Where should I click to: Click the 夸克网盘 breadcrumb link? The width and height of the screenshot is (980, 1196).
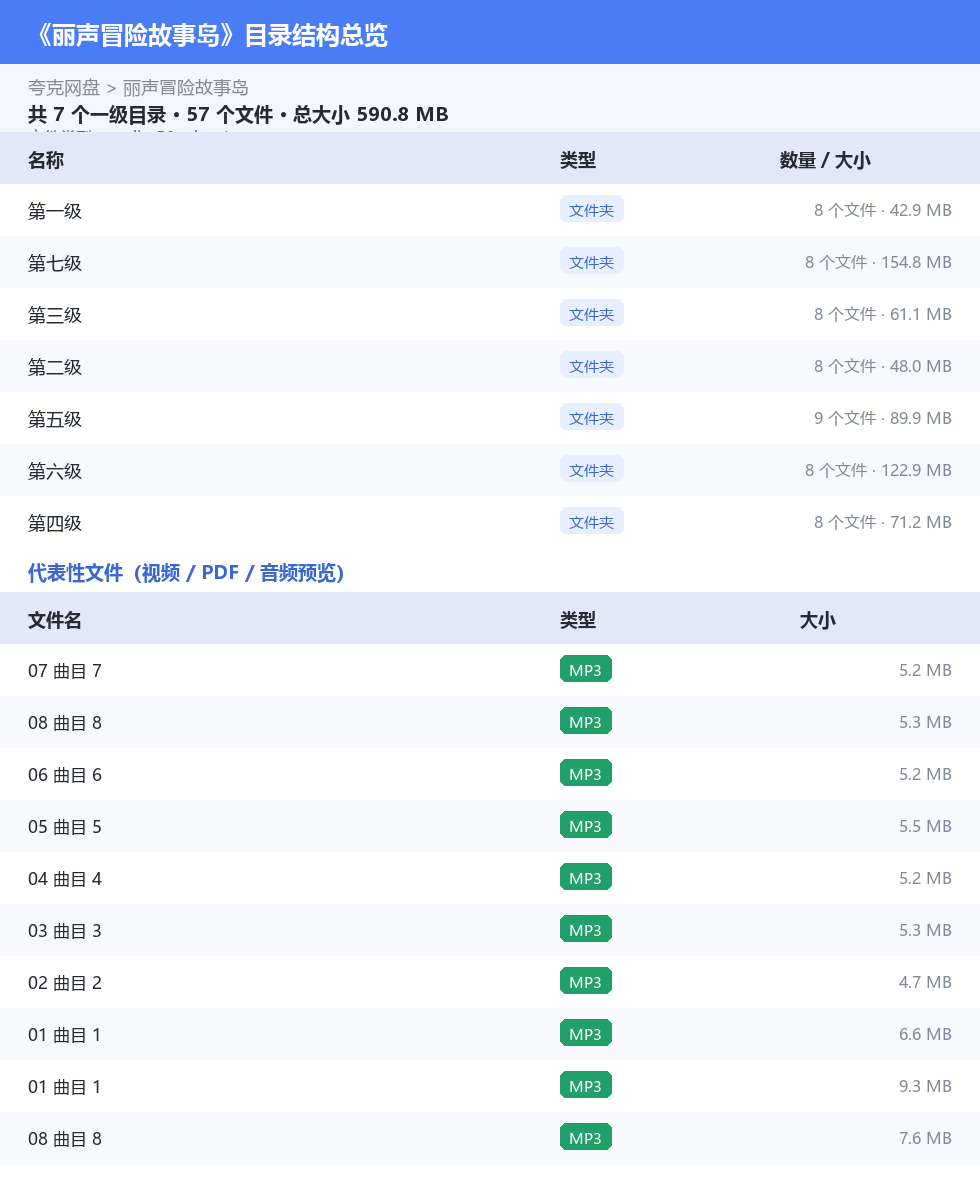coord(64,88)
